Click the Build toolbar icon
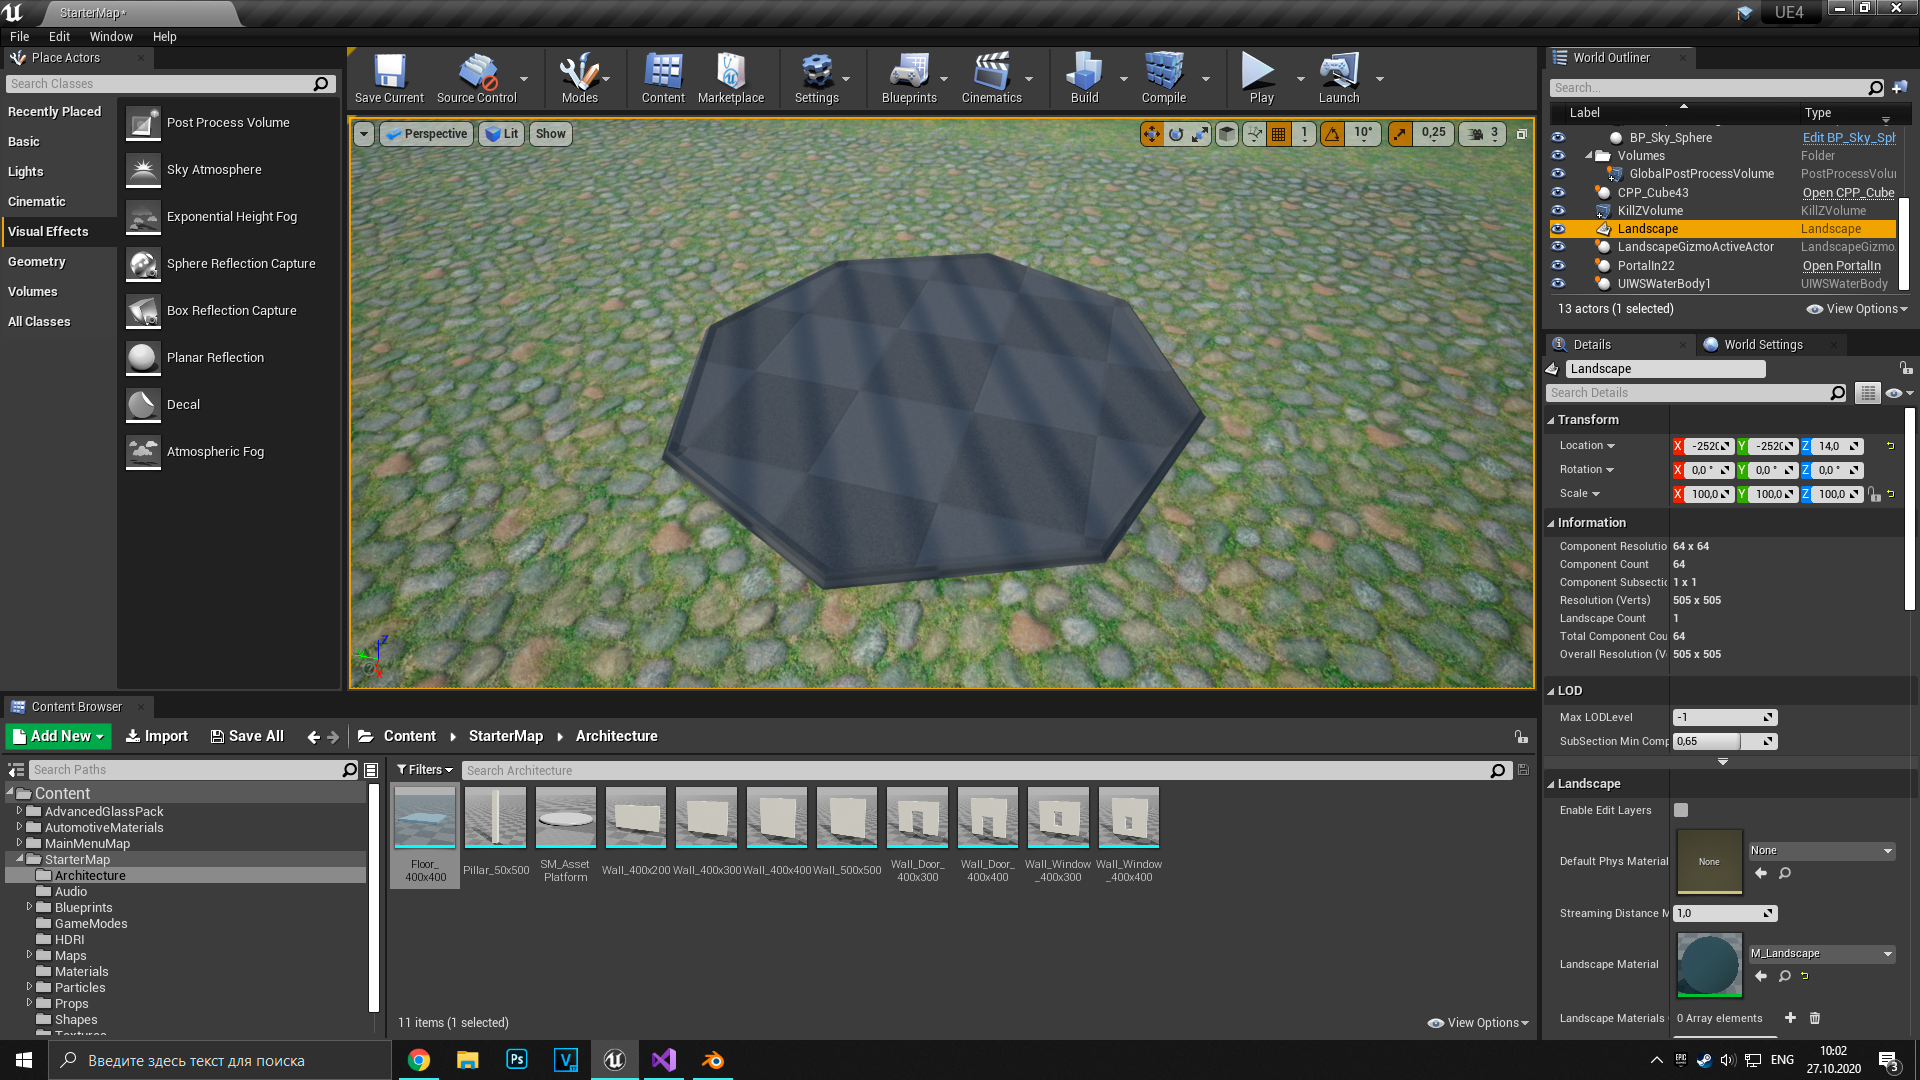Viewport: 1920px width, 1080px height. (1084, 78)
